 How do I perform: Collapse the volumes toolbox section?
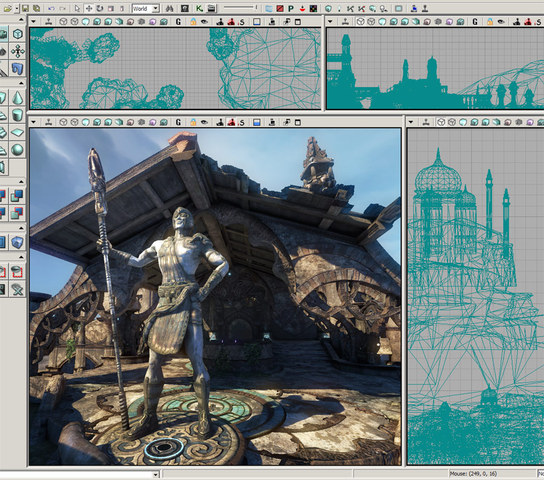pos(21,228)
